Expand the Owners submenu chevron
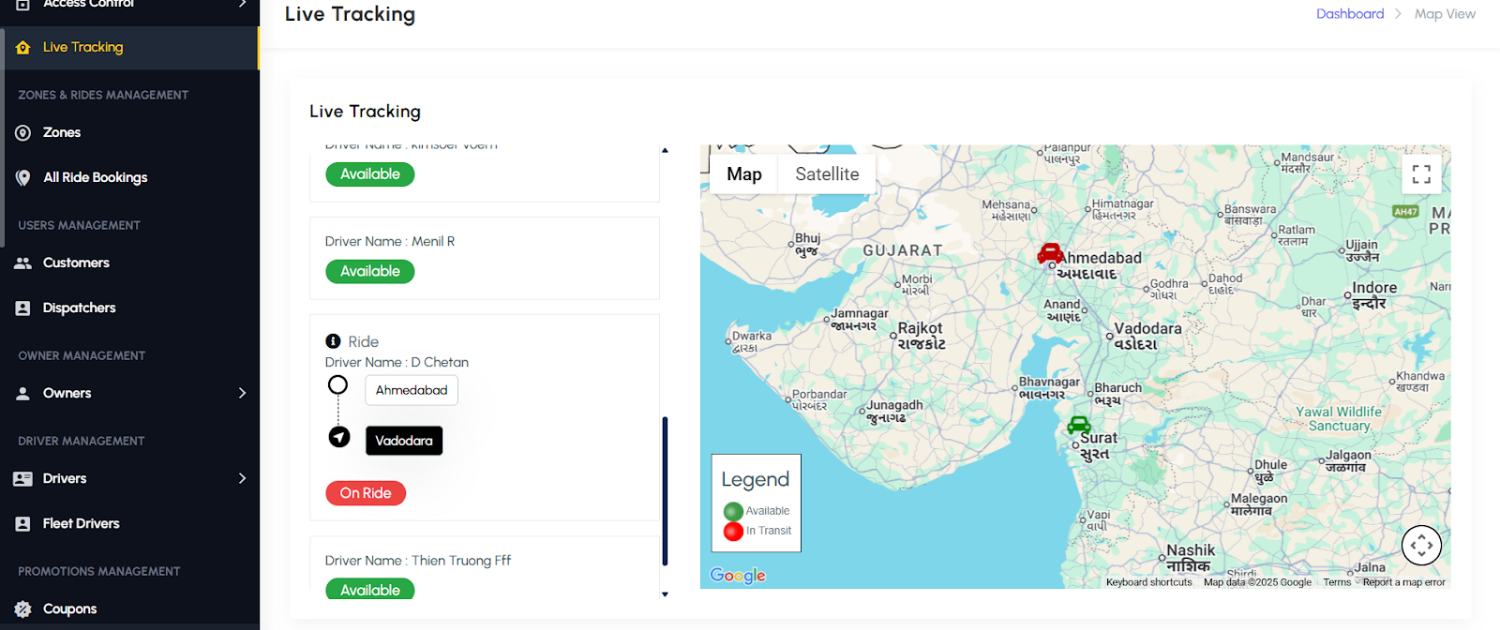 click(242, 393)
